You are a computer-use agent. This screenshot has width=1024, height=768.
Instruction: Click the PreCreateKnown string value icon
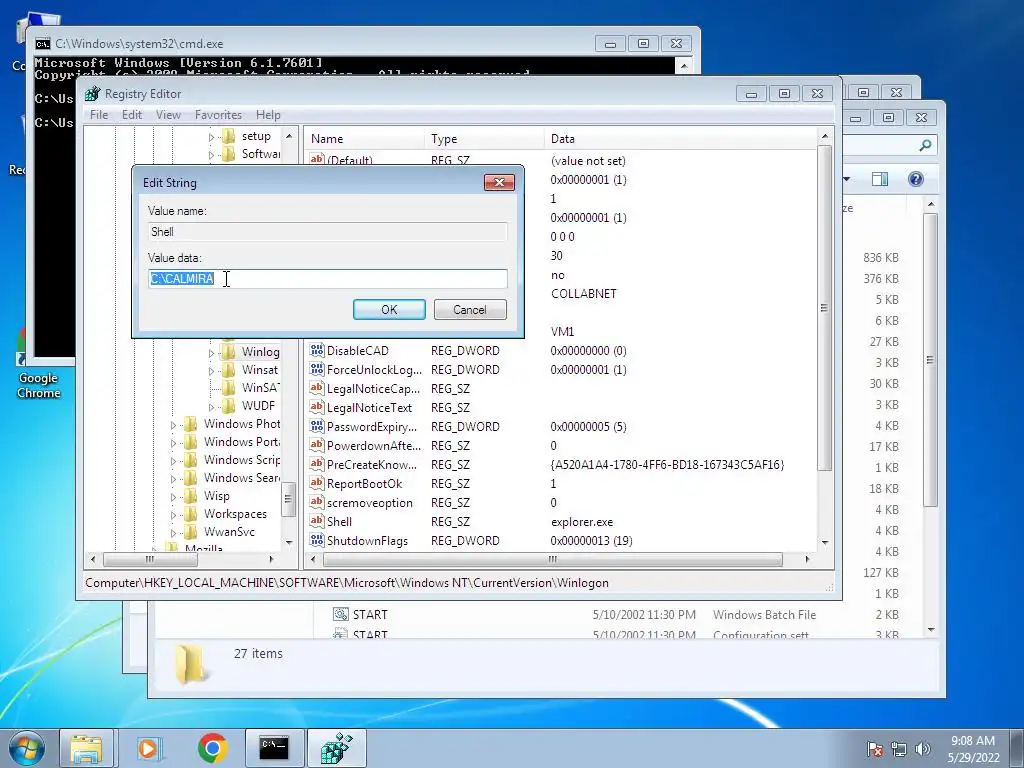click(x=317, y=464)
